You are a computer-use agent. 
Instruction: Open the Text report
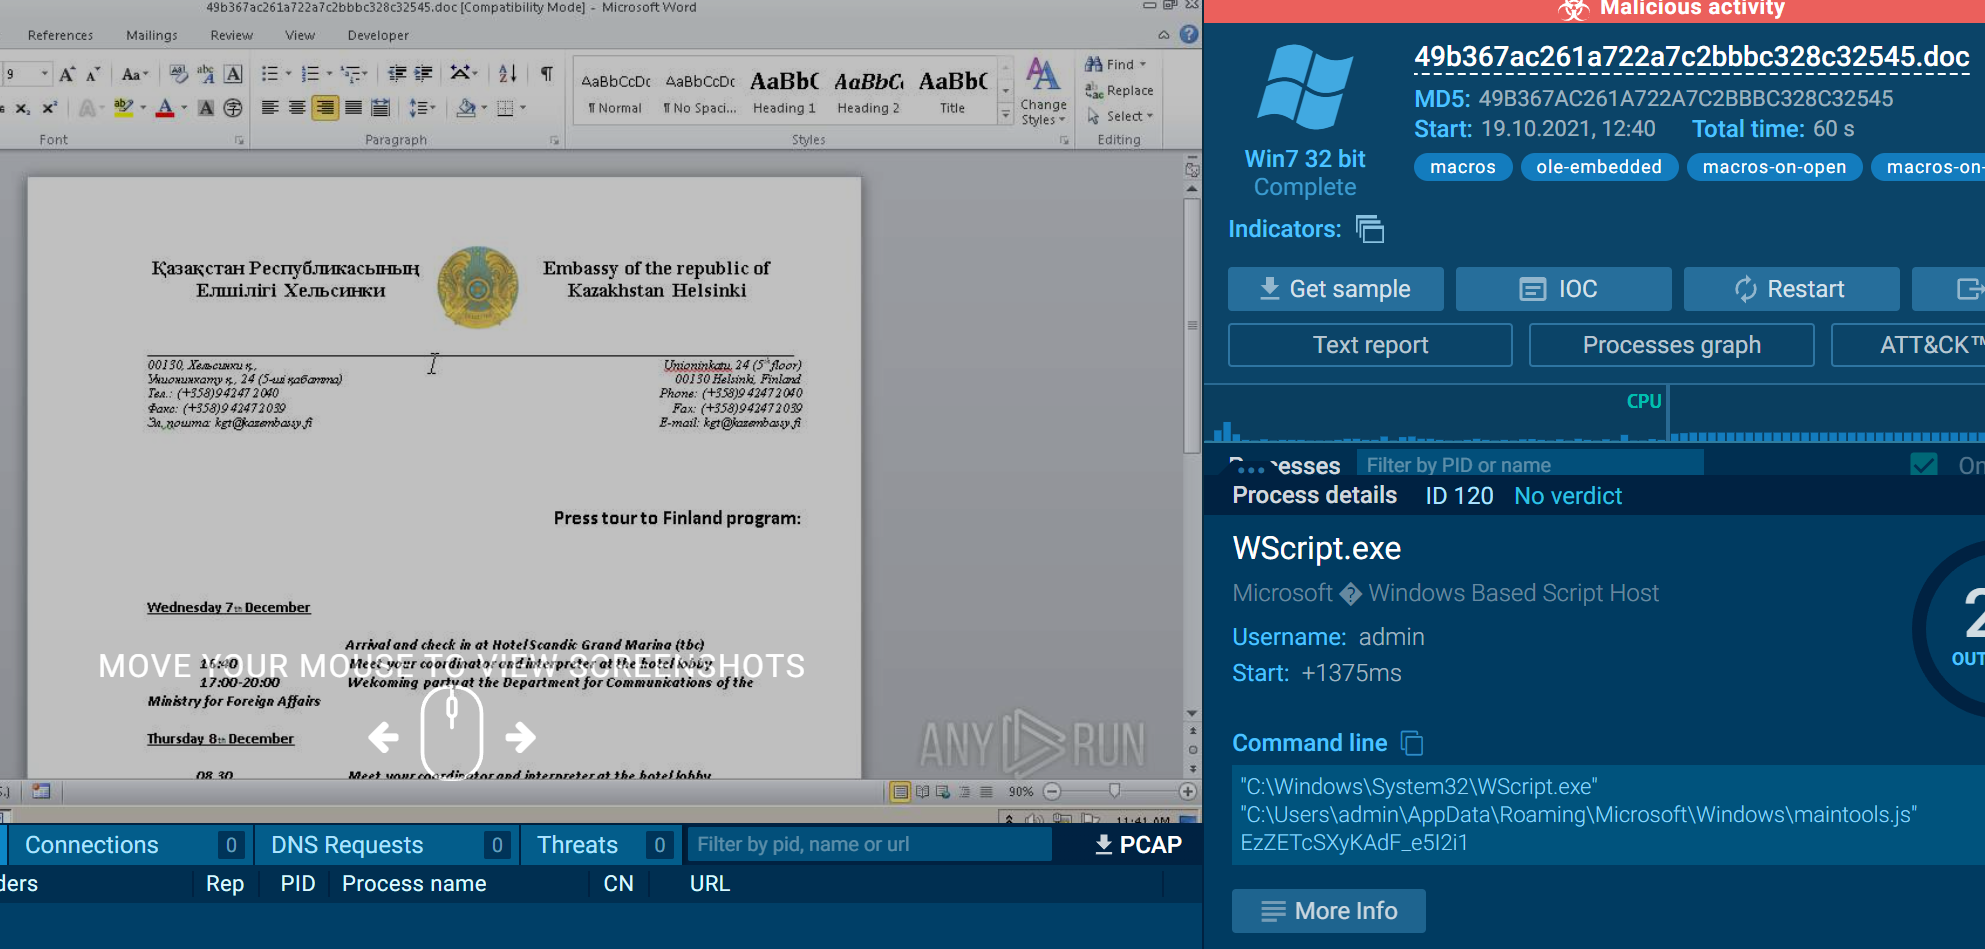(x=1370, y=345)
